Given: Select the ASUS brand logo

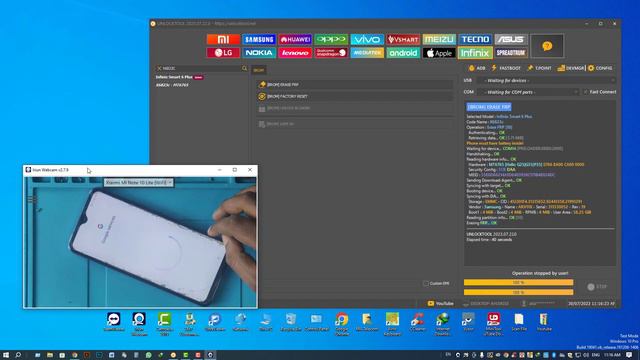Looking at the screenshot, I should coord(511,39).
